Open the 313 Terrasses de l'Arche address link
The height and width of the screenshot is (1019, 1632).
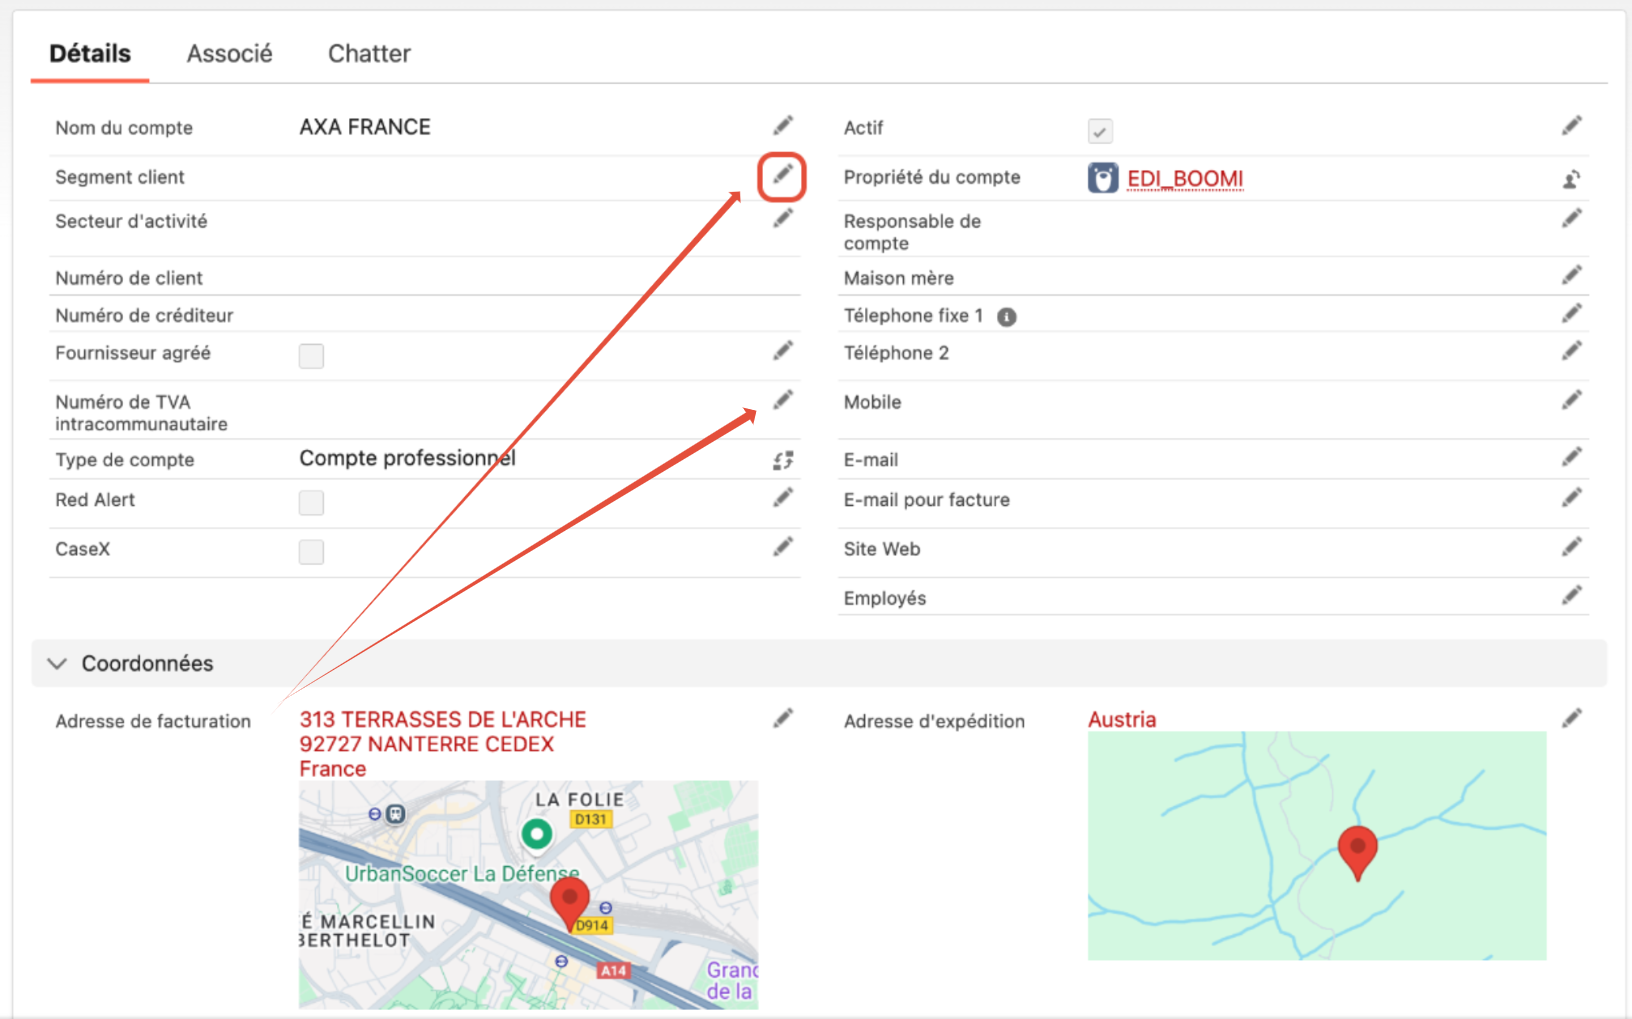tap(443, 744)
